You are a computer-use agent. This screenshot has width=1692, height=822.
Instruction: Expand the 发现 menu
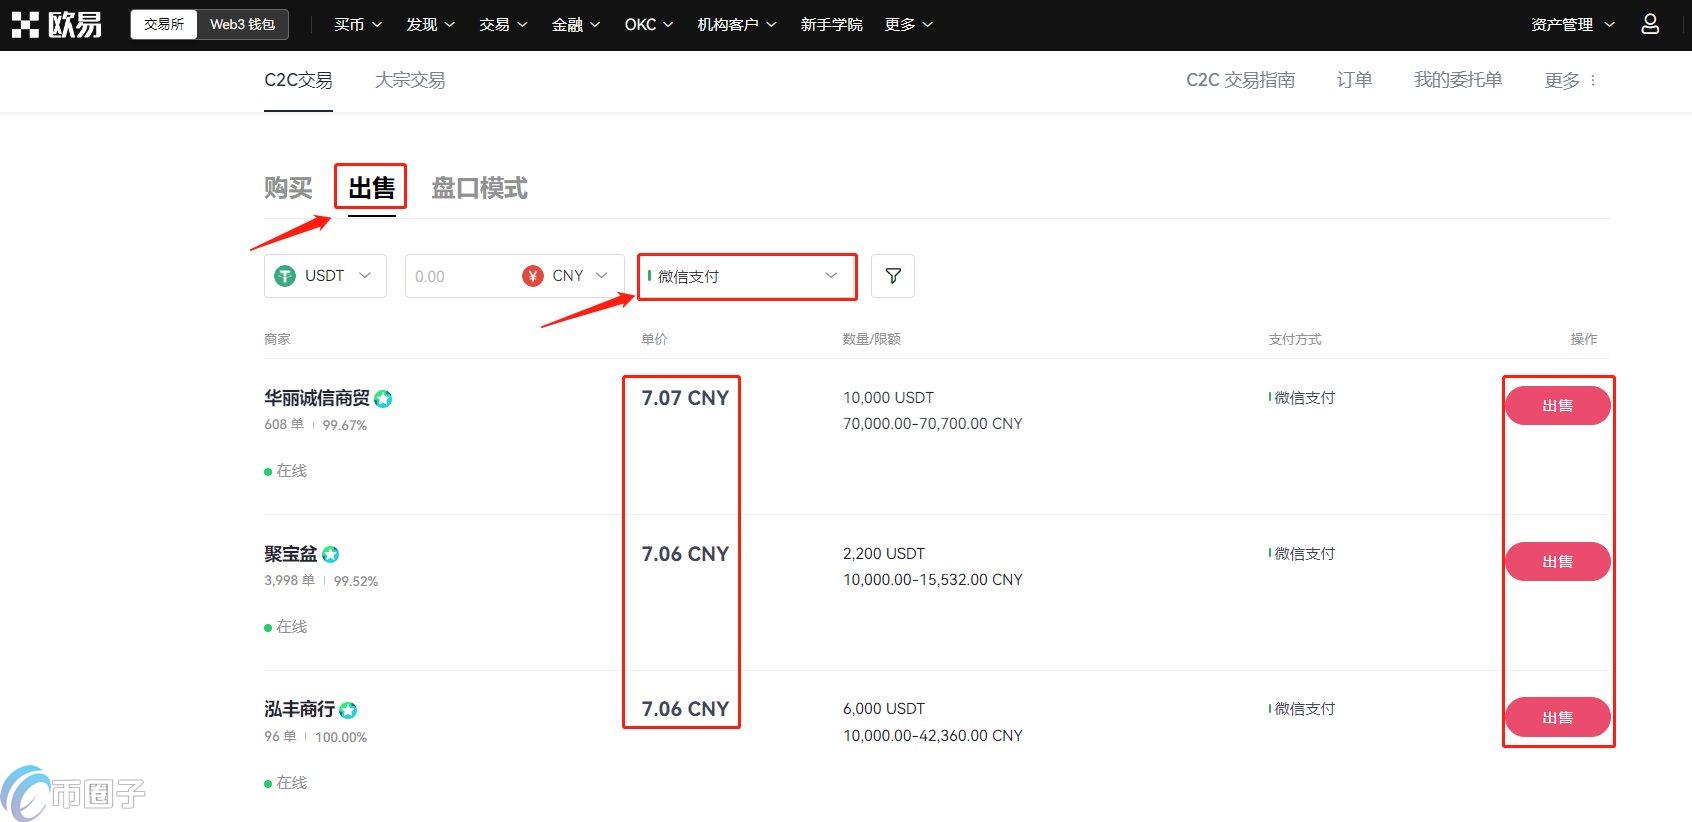point(430,25)
